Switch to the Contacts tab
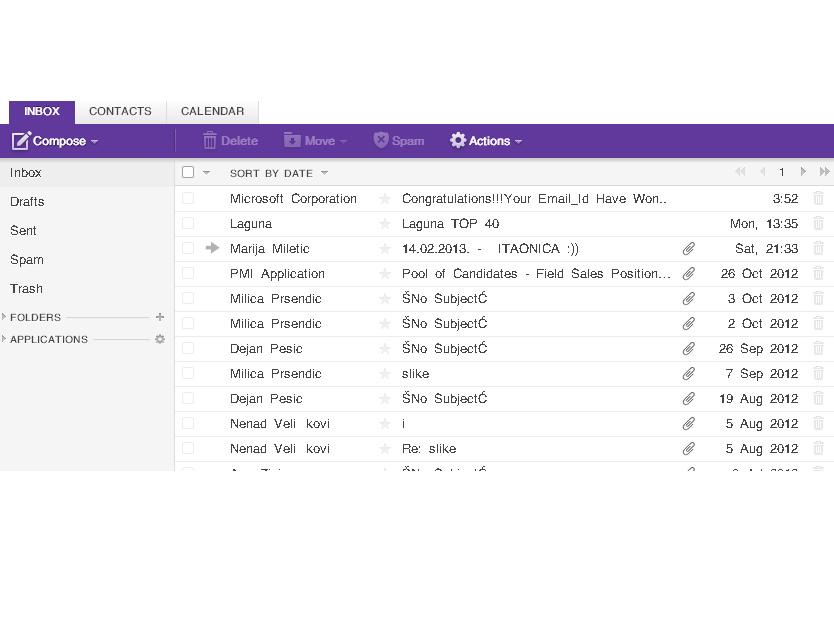The height and width of the screenshot is (635, 834). (120, 112)
